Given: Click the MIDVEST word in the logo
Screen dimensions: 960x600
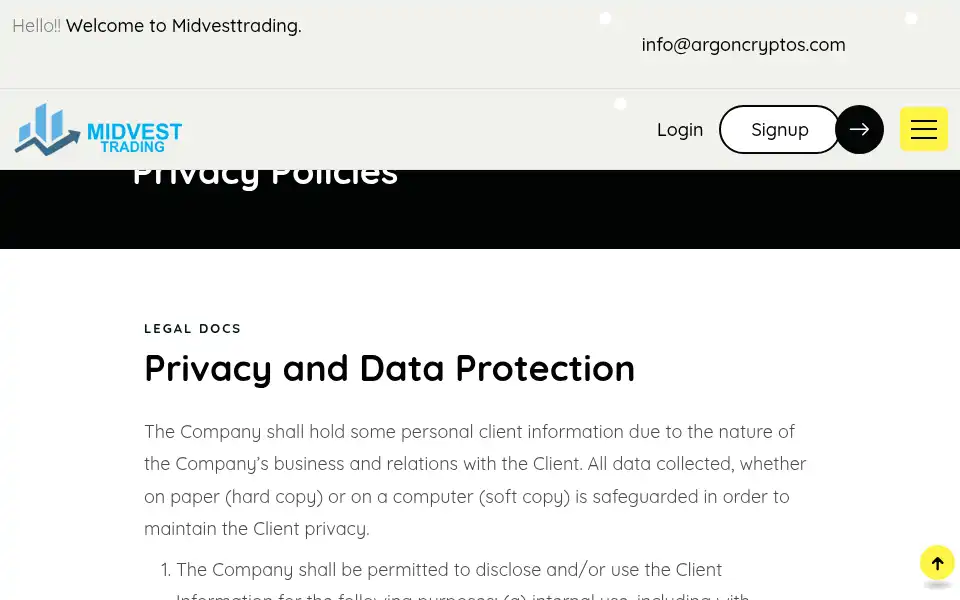Looking at the screenshot, I should tap(135, 131).
